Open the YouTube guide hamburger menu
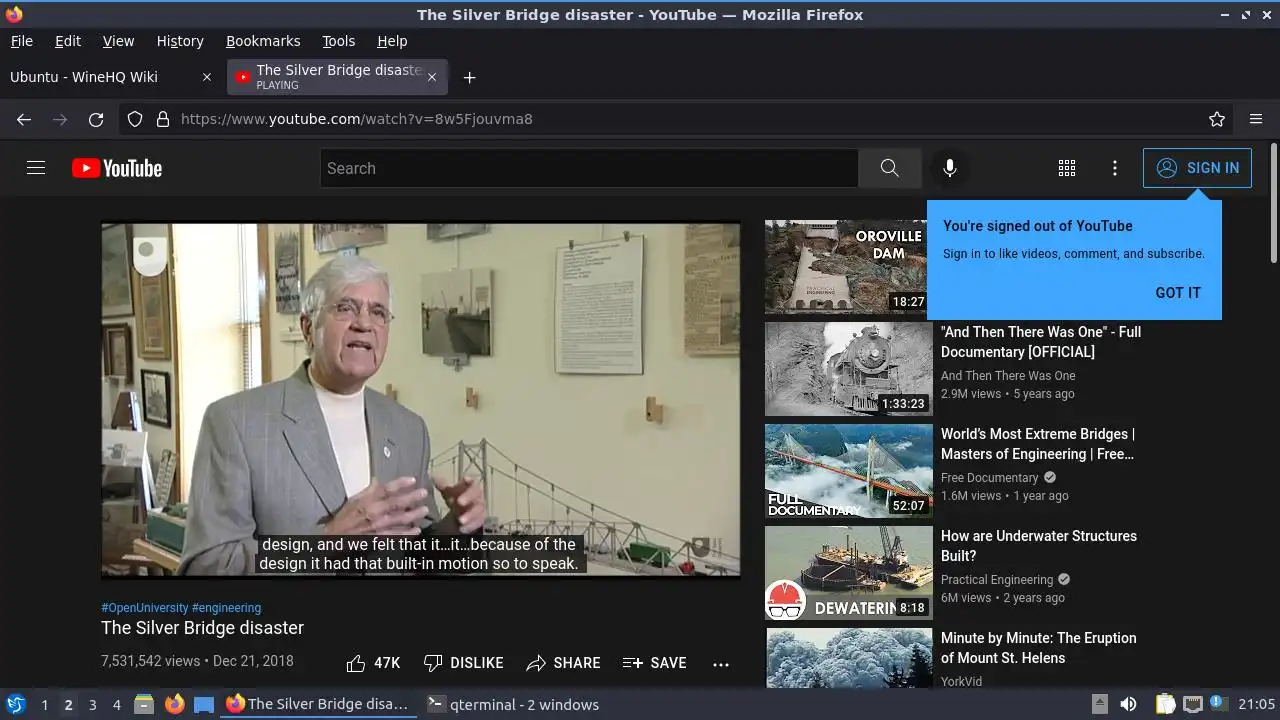Screen dimensions: 1280x720 pos(36,168)
